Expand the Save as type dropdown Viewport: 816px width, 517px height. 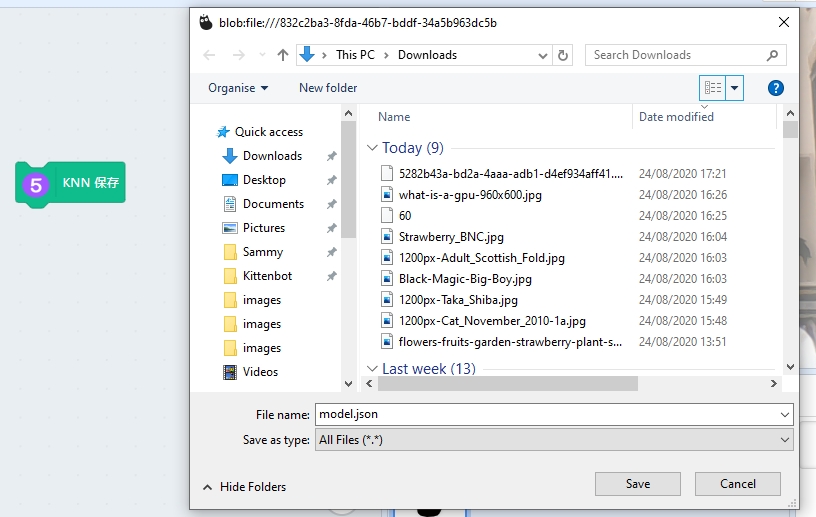tap(785, 440)
